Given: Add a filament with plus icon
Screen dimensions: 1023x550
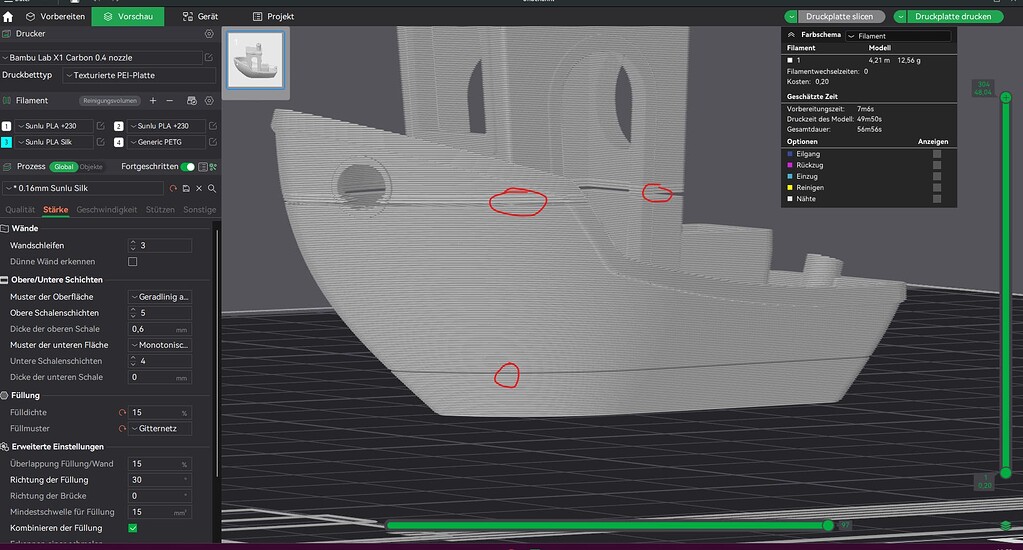Looking at the screenshot, I should (x=153, y=100).
